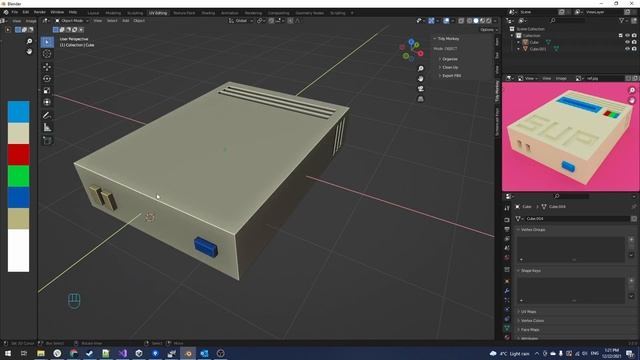Open the Modifier properties wrench tab
640x360 pixels.
507,291
